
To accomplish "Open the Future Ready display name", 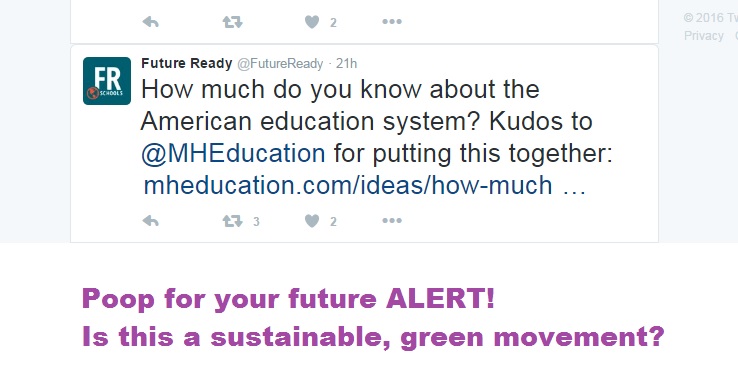I will click(x=186, y=63).
